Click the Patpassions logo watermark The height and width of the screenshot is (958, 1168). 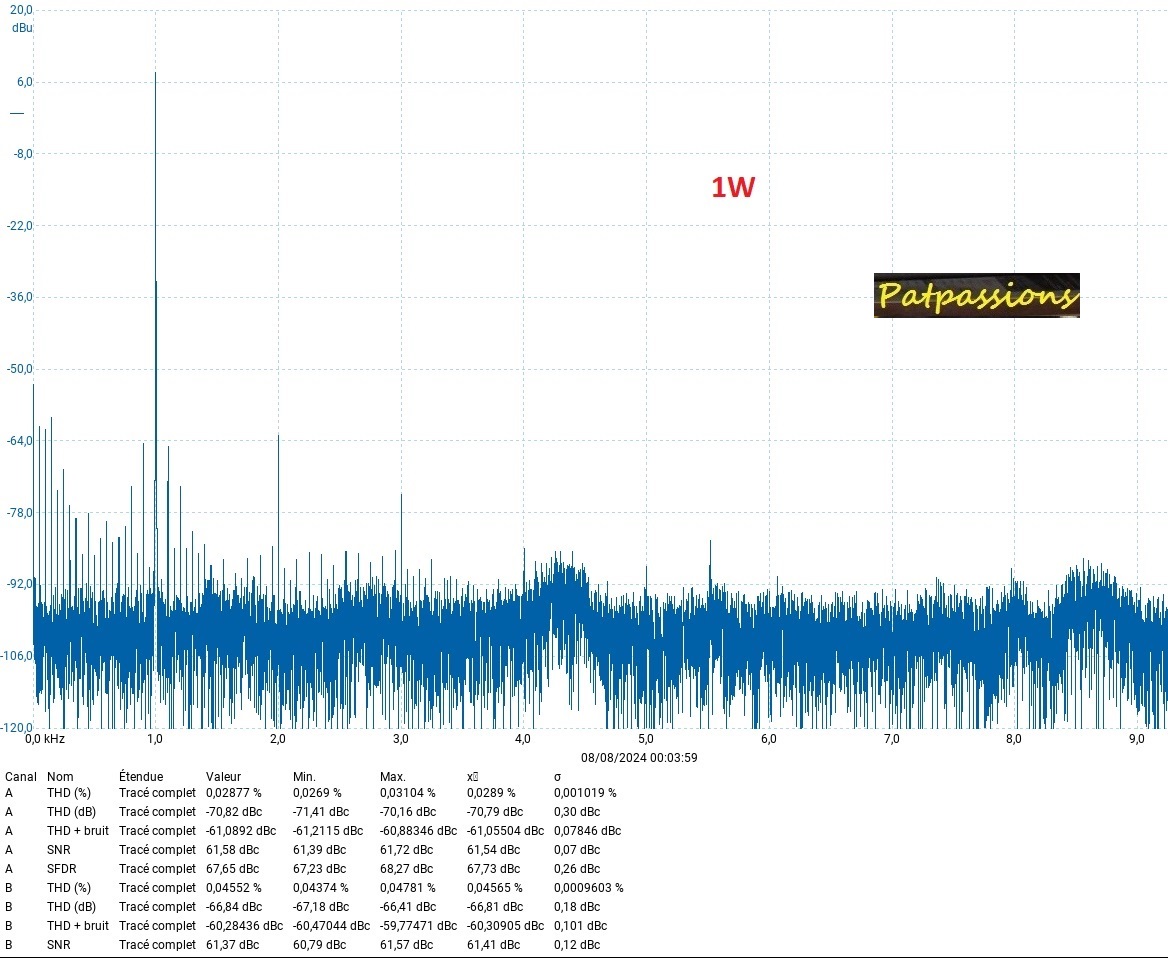coord(976,295)
